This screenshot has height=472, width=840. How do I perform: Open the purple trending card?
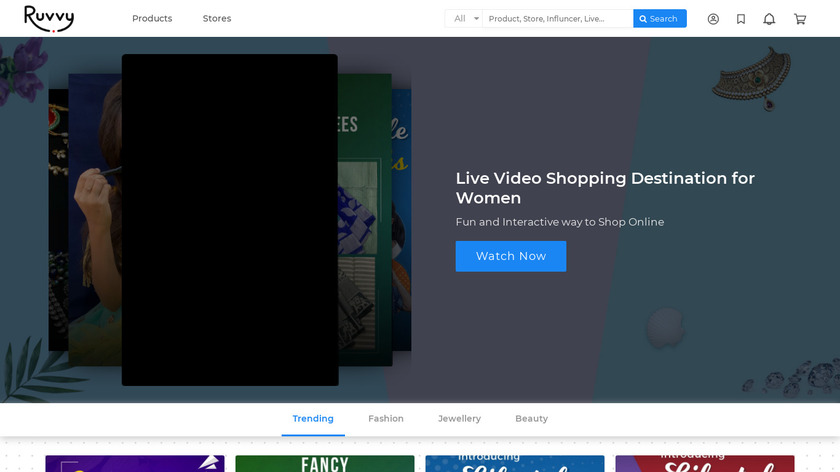click(x=134, y=464)
